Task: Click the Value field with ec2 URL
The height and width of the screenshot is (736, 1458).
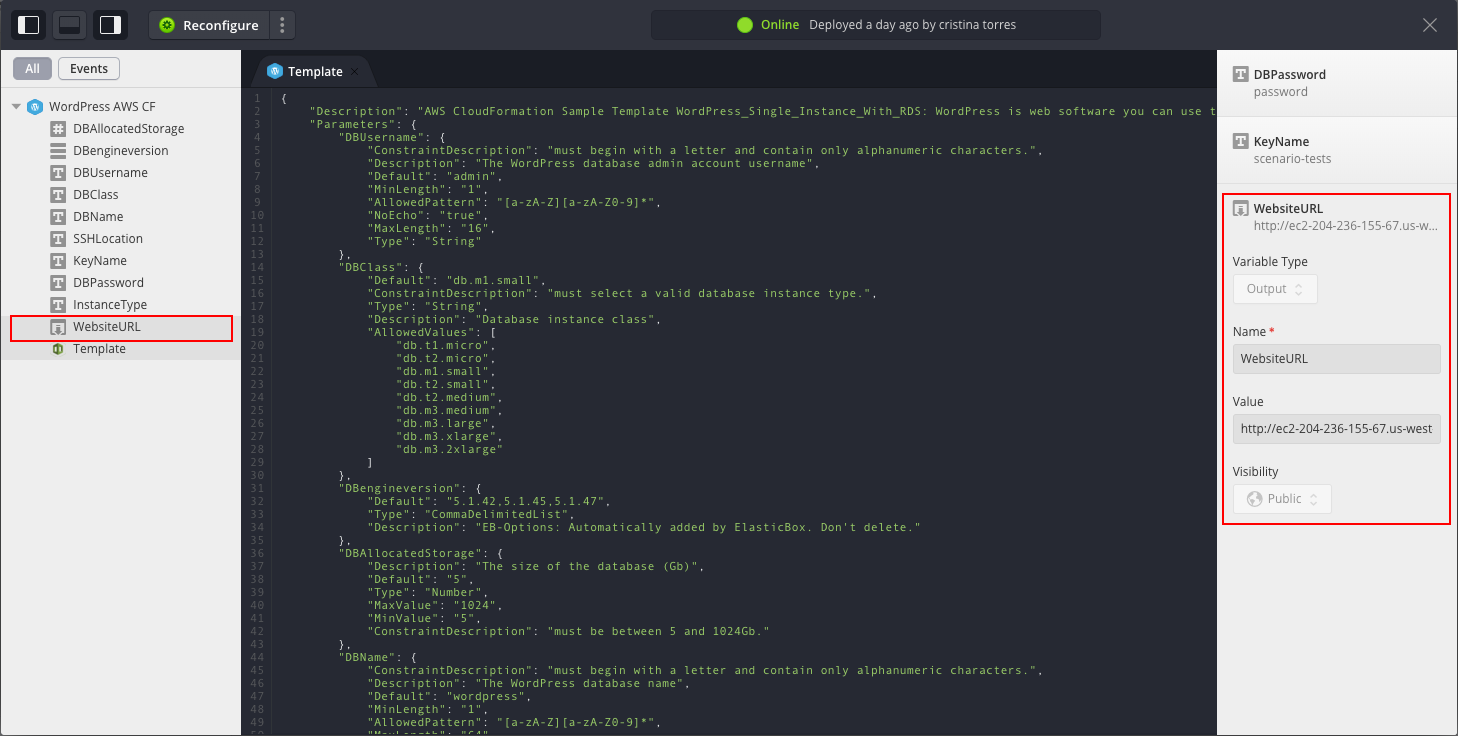Action: [1337, 429]
